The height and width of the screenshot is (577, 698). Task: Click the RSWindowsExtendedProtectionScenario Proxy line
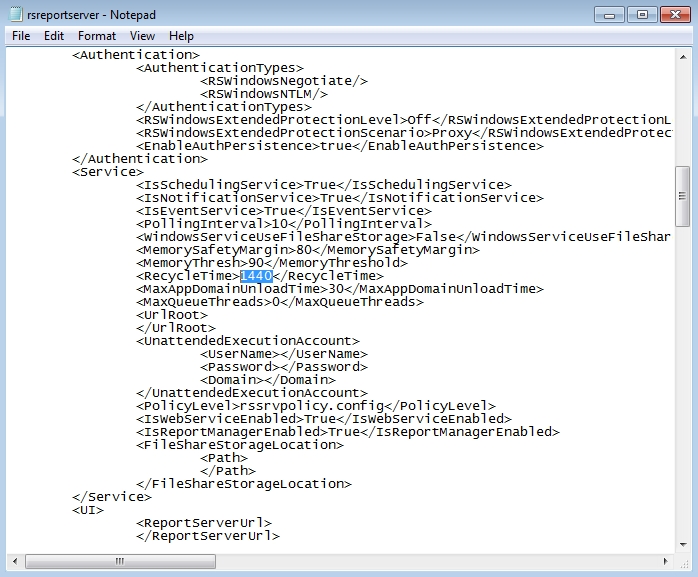[404, 133]
